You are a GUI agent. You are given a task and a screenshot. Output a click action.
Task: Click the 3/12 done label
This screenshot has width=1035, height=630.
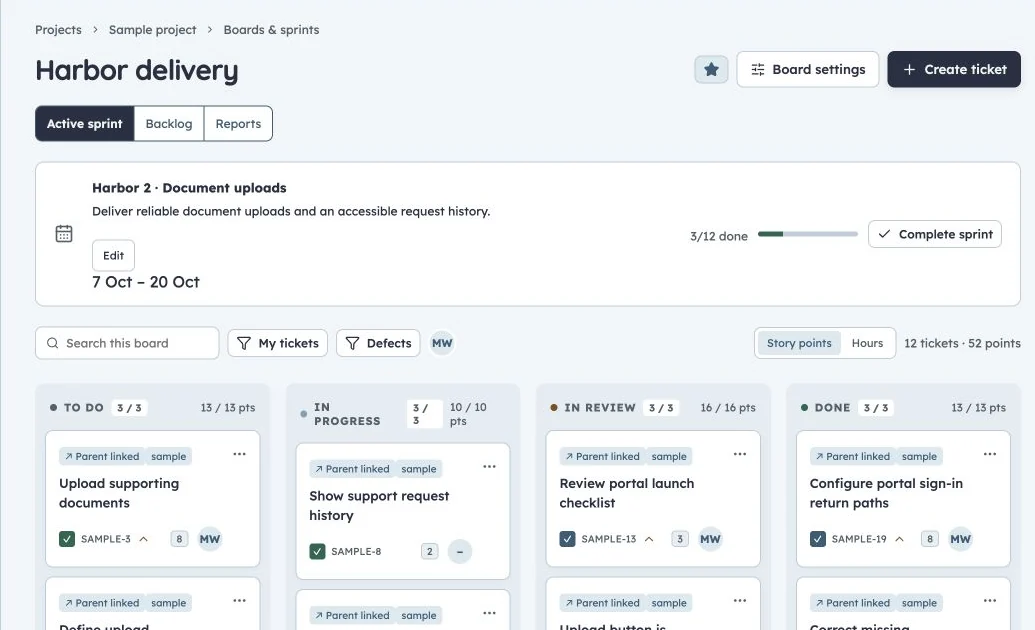719,236
